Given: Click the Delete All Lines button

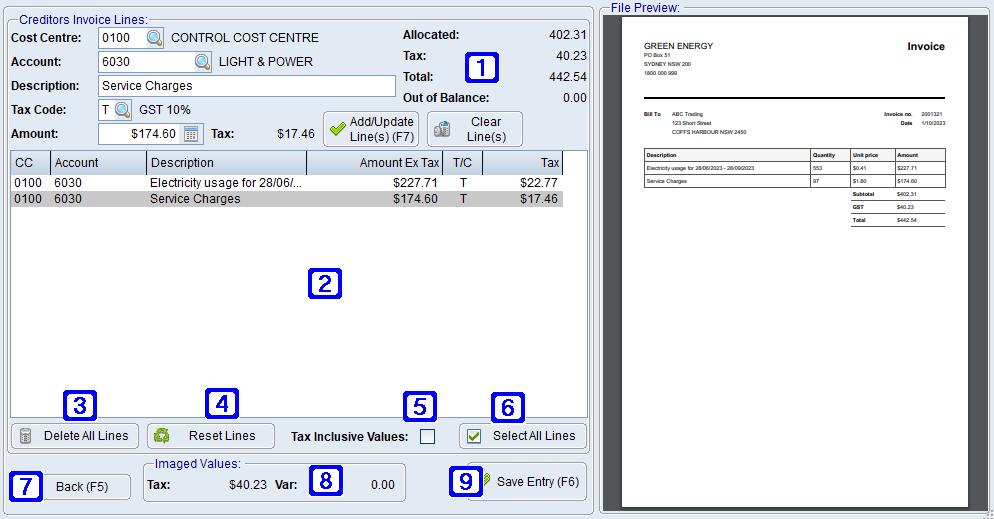Looking at the screenshot, I should click(x=75, y=436).
